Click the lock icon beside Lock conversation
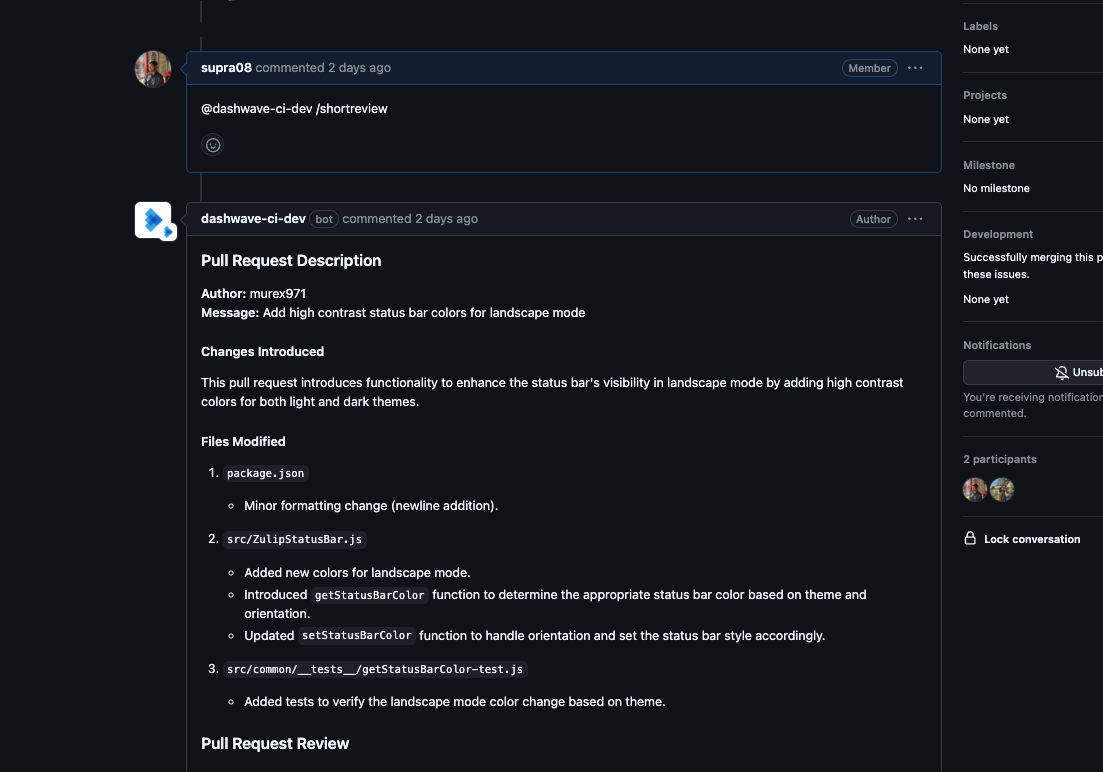 (970, 538)
